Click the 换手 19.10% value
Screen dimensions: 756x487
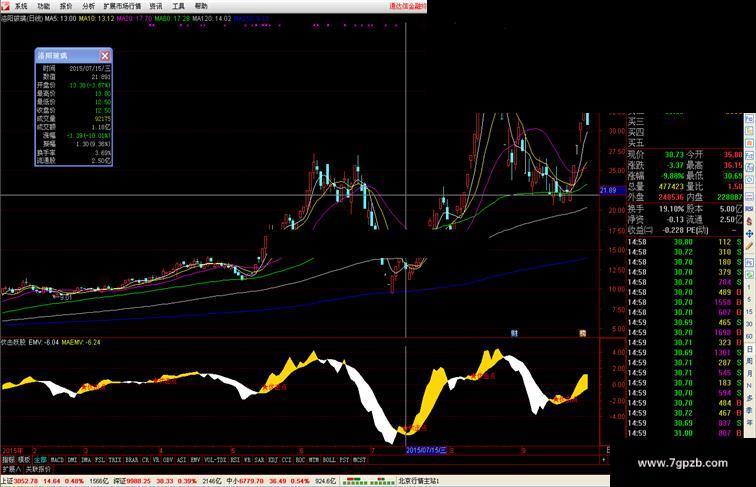coord(672,209)
